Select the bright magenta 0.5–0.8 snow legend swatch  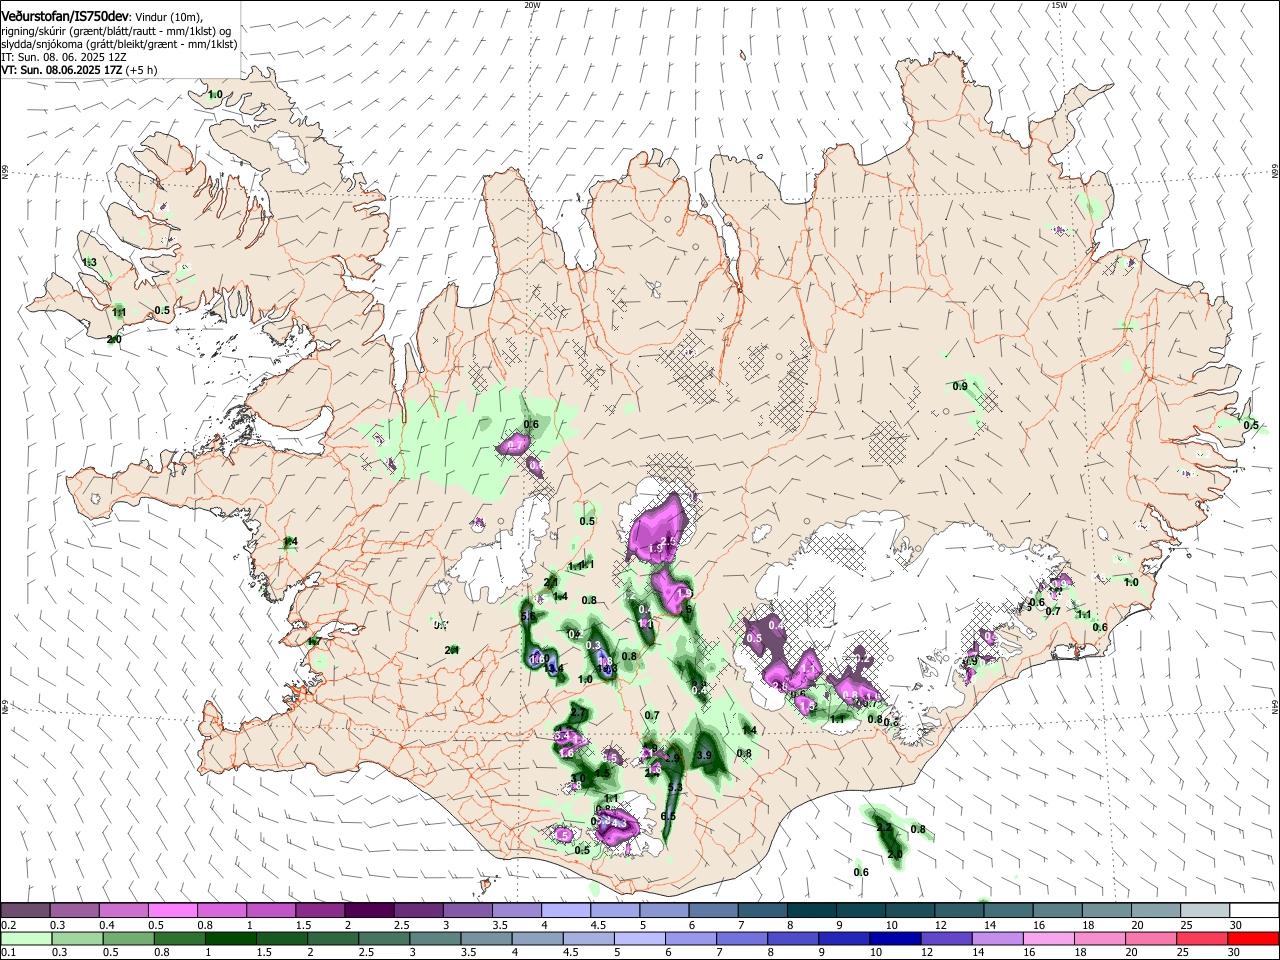pyautogui.click(x=174, y=911)
